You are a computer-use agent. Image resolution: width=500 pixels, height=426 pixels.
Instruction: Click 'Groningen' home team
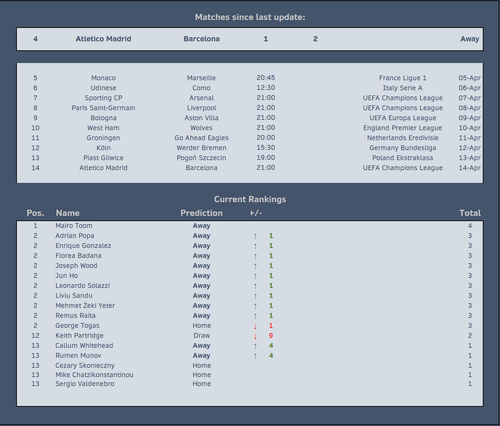click(103, 138)
